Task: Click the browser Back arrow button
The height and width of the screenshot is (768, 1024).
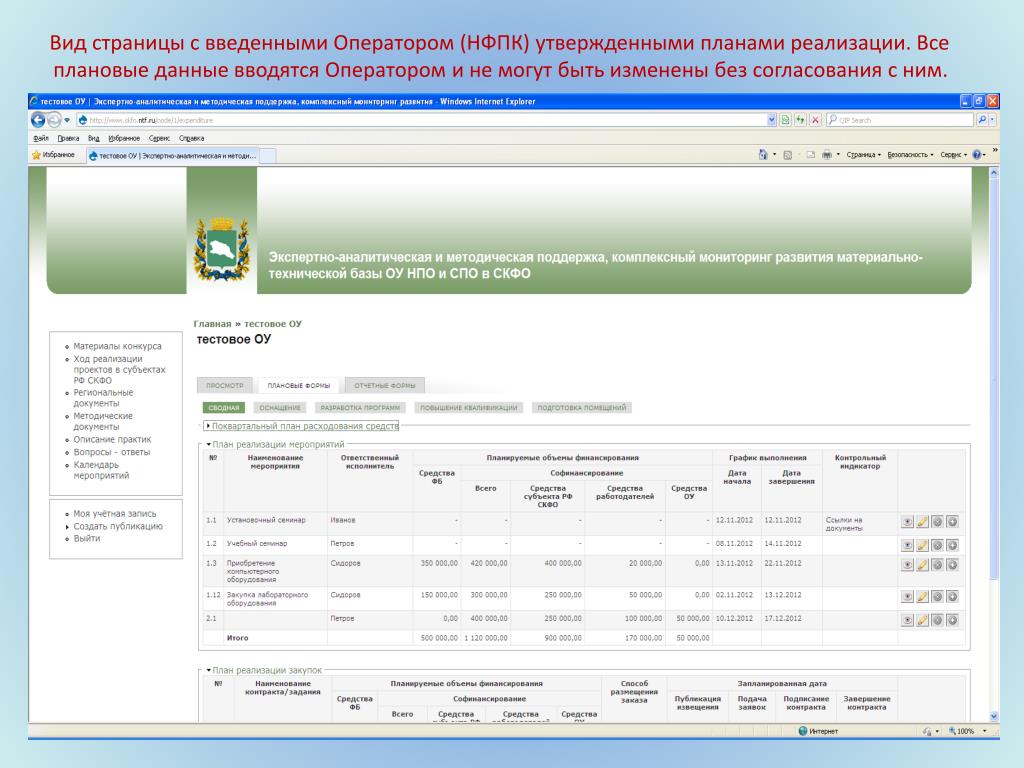Action: pyautogui.click(x=38, y=120)
